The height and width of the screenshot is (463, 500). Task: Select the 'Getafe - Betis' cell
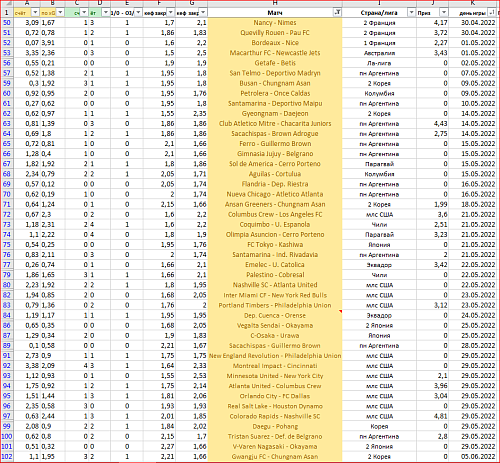(275, 63)
